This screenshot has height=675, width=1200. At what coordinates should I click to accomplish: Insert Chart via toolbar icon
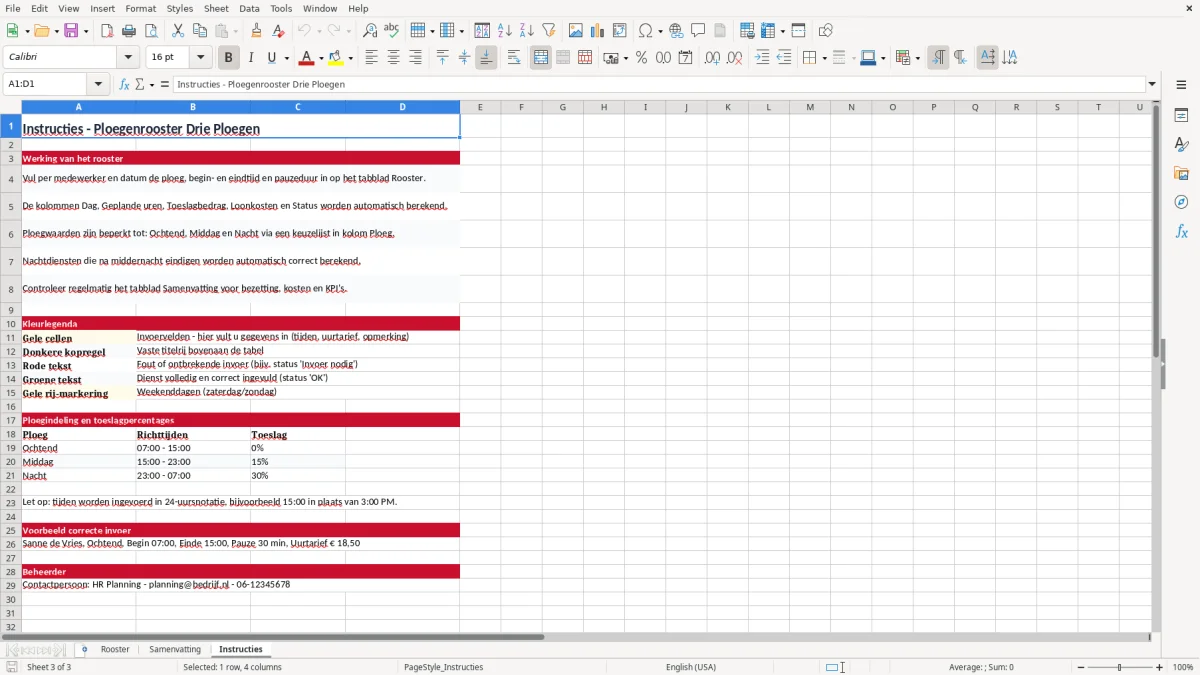(x=598, y=31)
